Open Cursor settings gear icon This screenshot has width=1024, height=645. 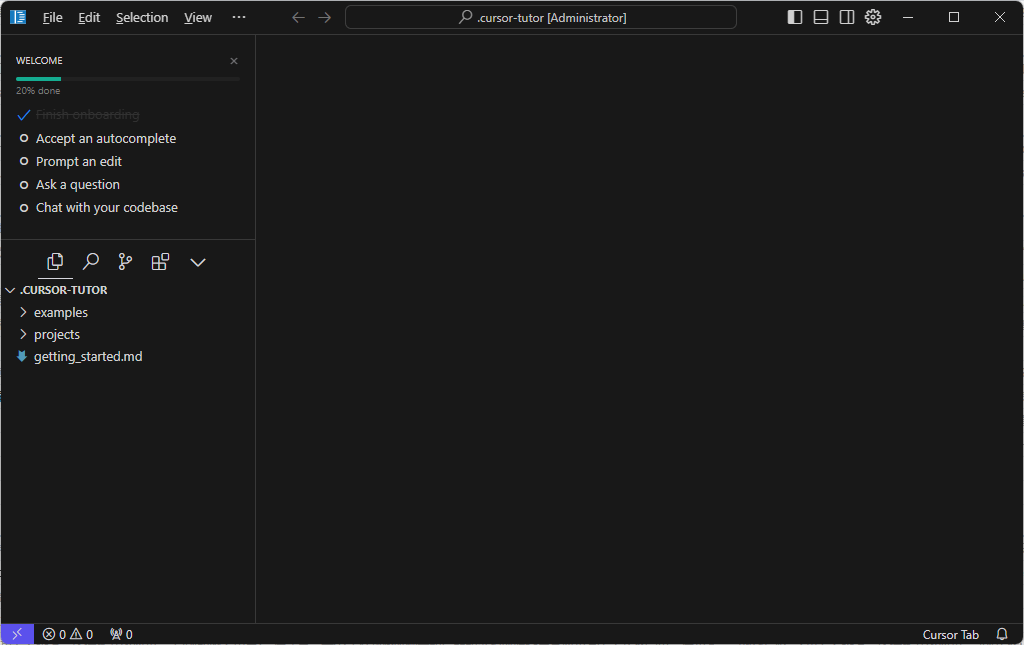(x=873, y=17)
